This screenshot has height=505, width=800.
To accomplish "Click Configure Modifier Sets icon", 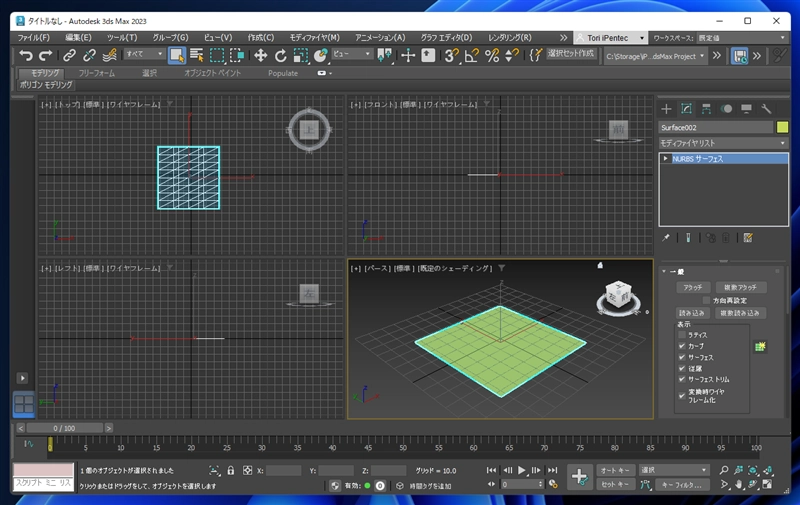I will pos(748,238).
